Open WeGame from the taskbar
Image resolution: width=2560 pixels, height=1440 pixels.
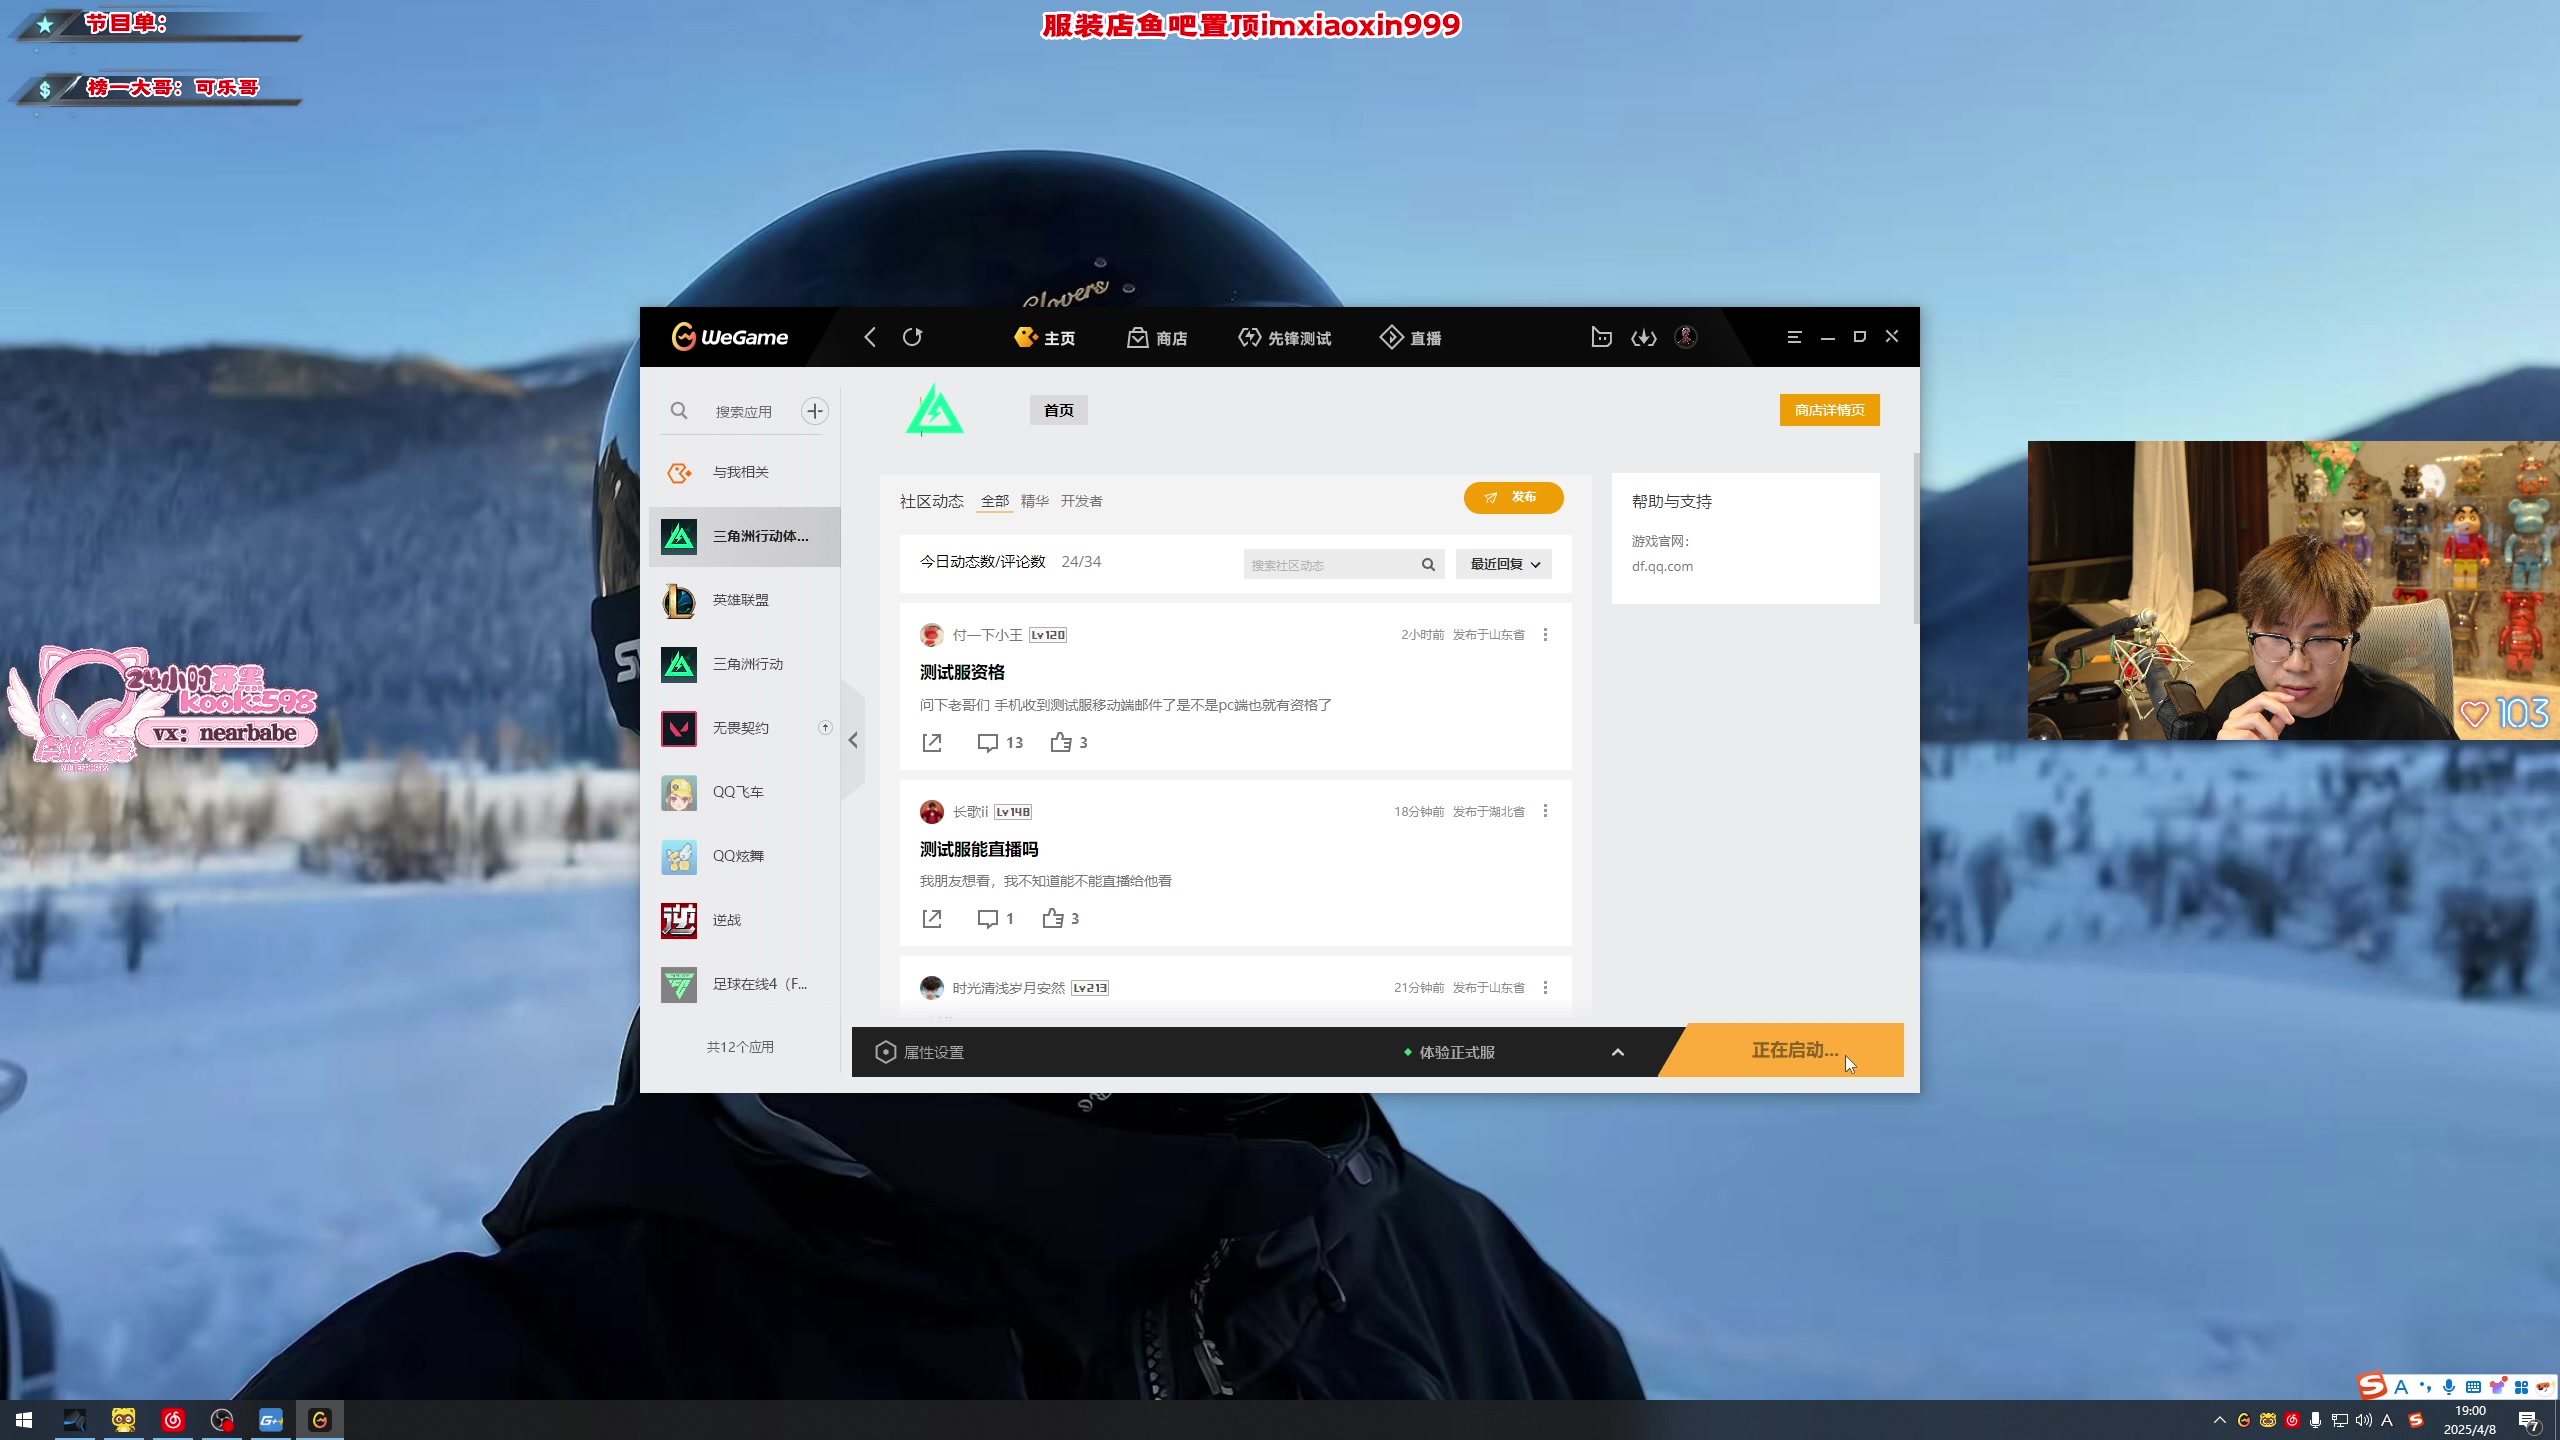pyautogui.click(x=320, y=1420)
